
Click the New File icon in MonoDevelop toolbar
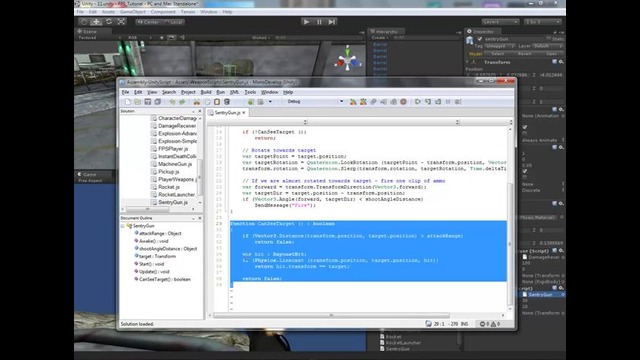tap(128, 102)
